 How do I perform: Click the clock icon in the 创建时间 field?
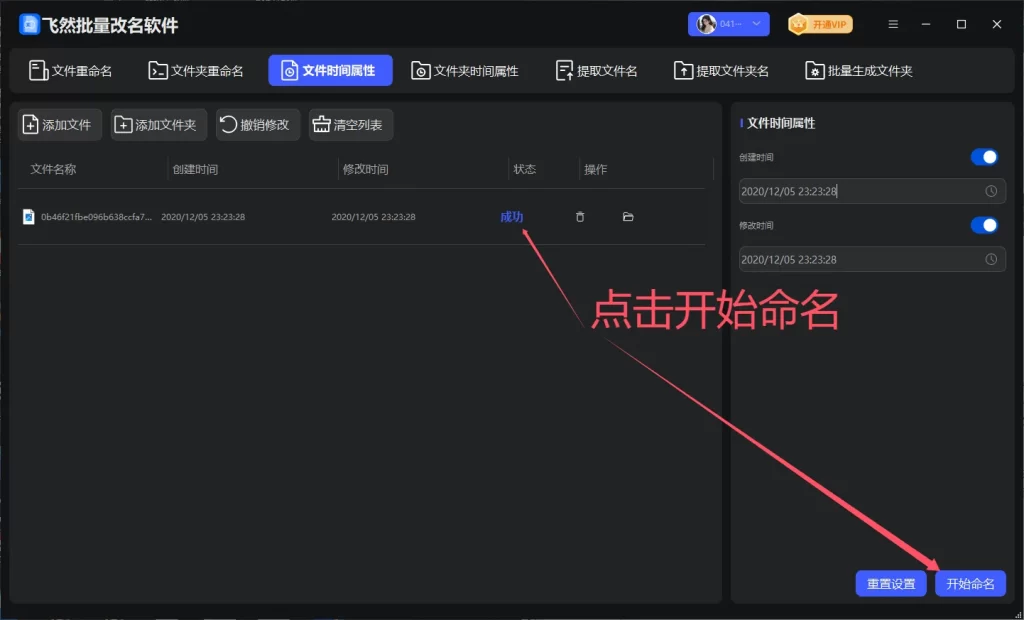pyautogui.click(x=991, y=191)
